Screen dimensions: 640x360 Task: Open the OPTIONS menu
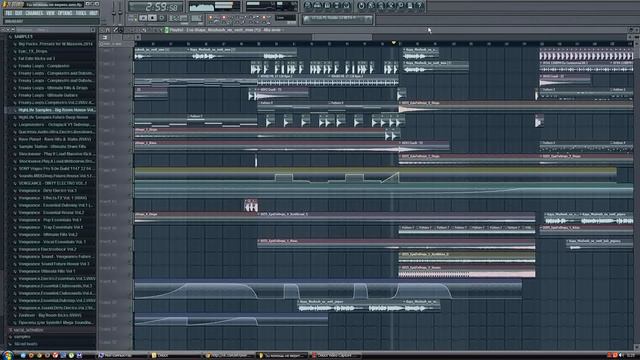click(x=65, y=13)
